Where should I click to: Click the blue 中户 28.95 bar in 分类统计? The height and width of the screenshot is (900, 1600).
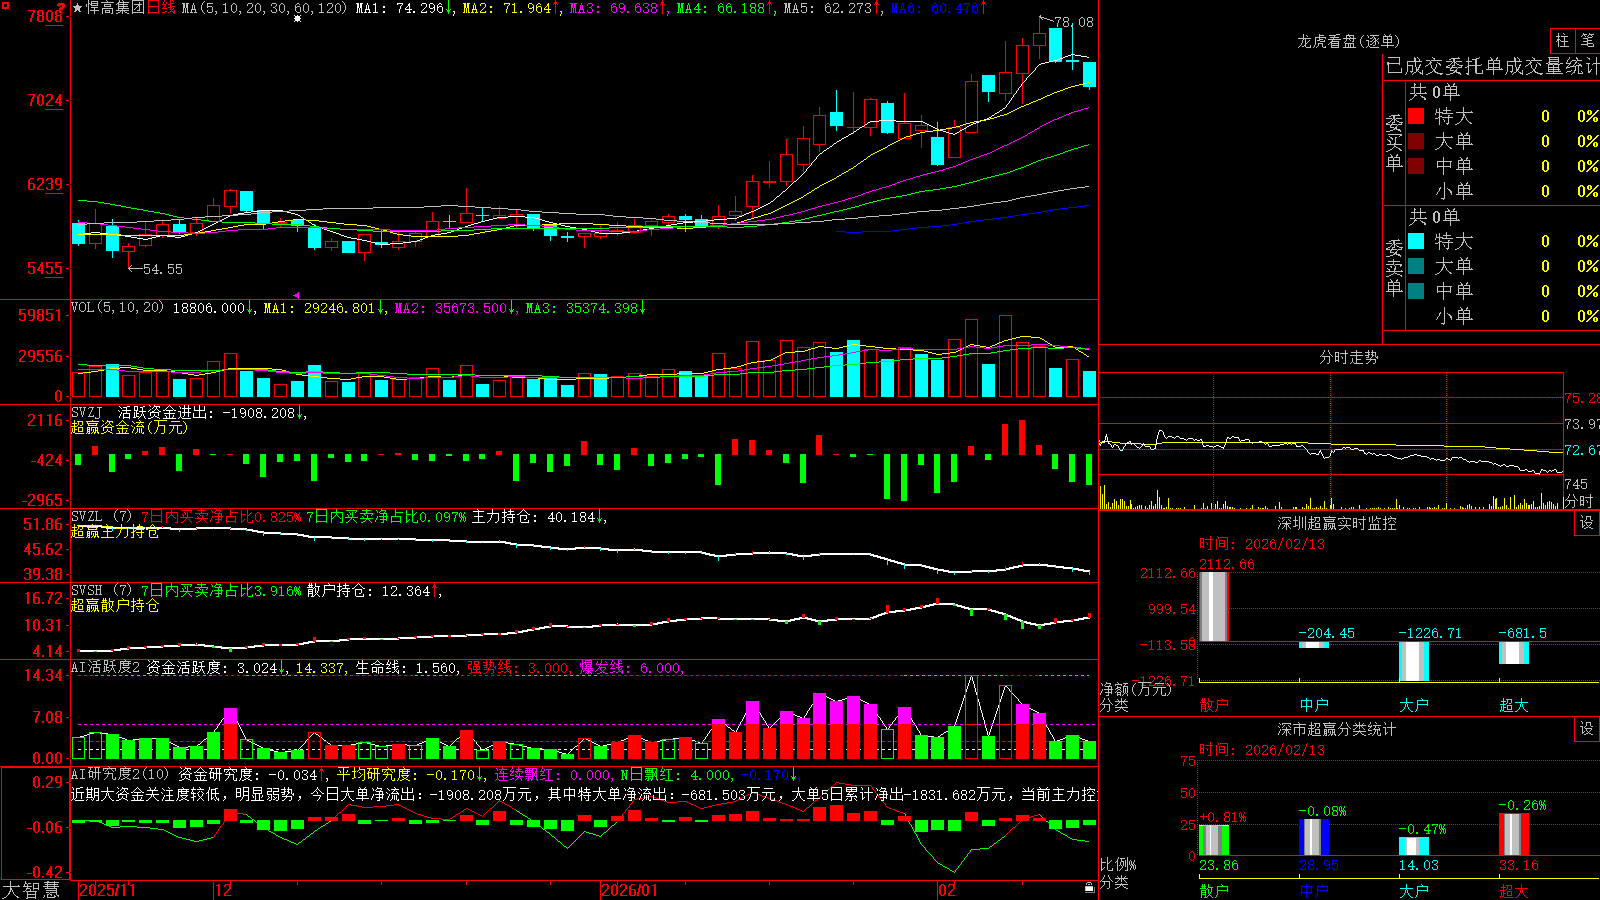coord(1314,837)
